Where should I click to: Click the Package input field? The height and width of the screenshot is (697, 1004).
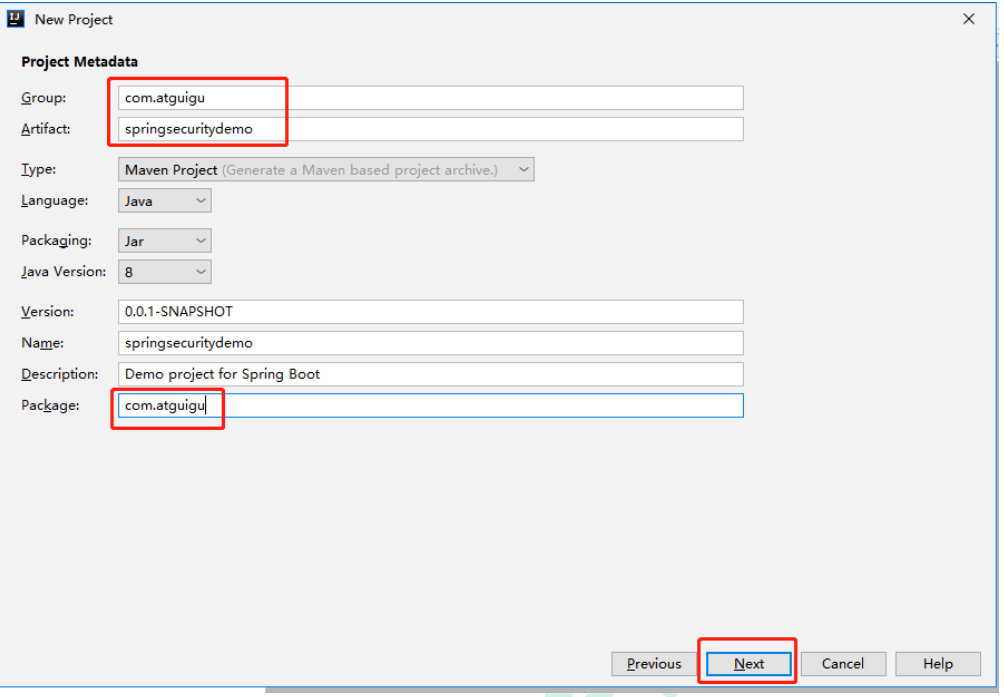point(430,406)
